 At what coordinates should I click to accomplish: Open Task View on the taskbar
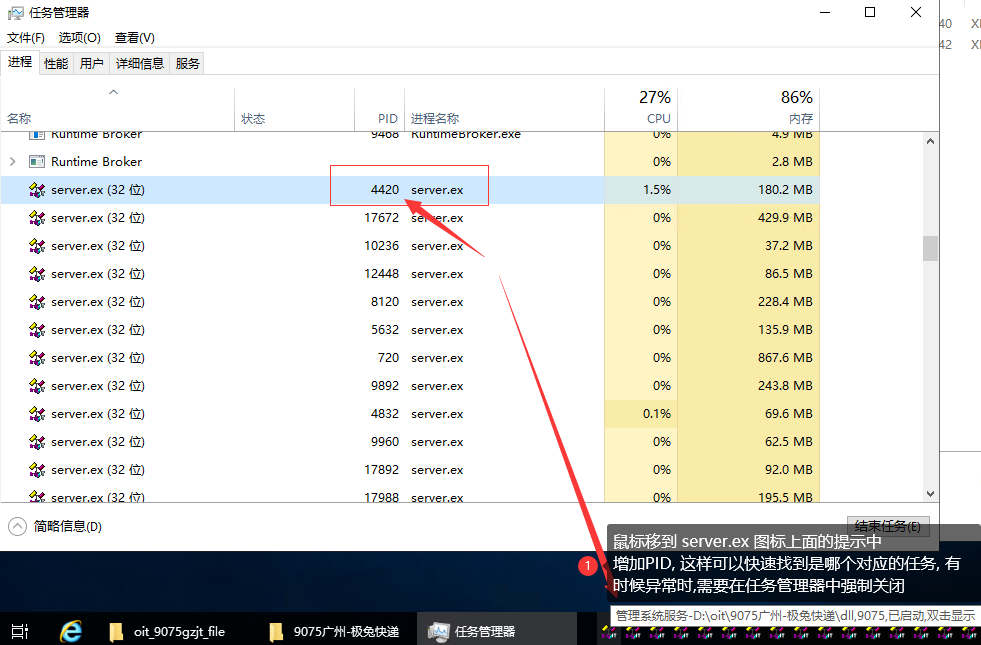pos(19,631)
